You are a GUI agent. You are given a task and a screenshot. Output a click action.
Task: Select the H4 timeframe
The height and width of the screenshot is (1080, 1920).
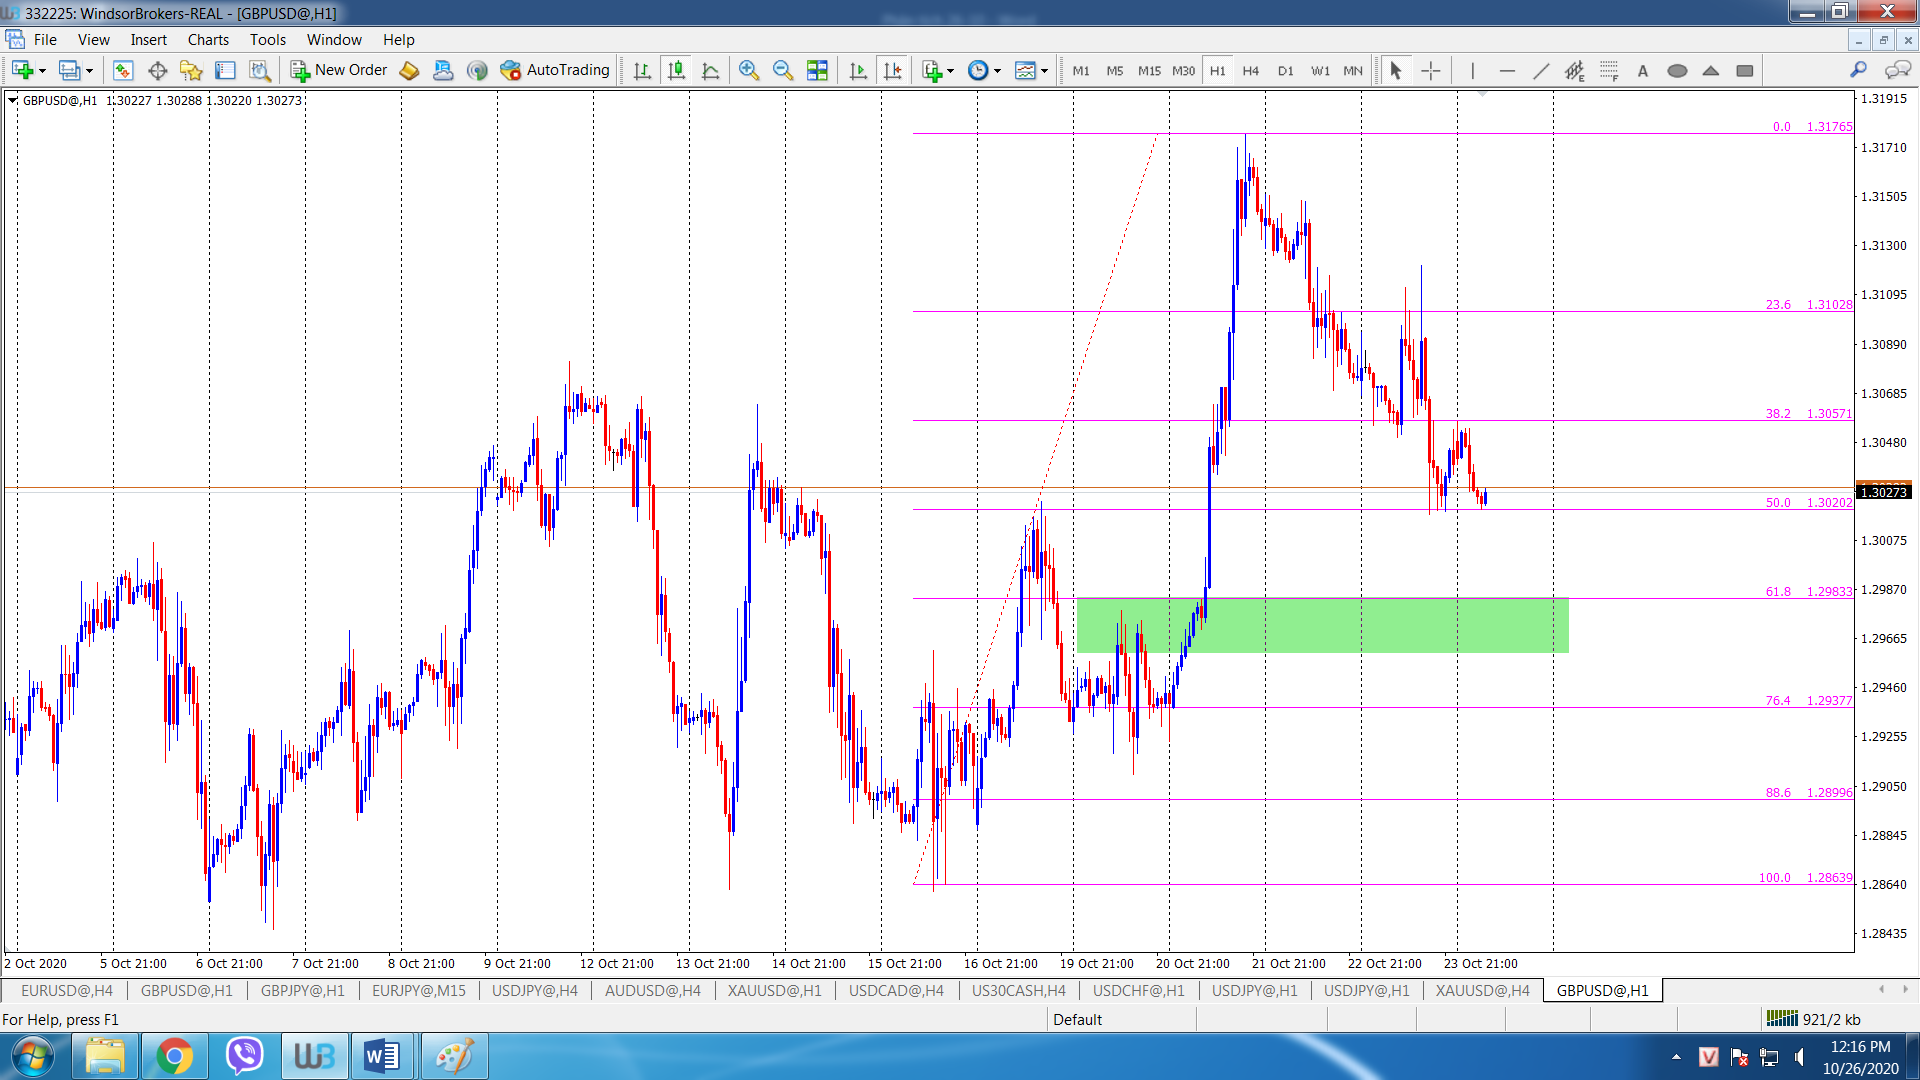pyautogui.click(x=1251, y=70)
